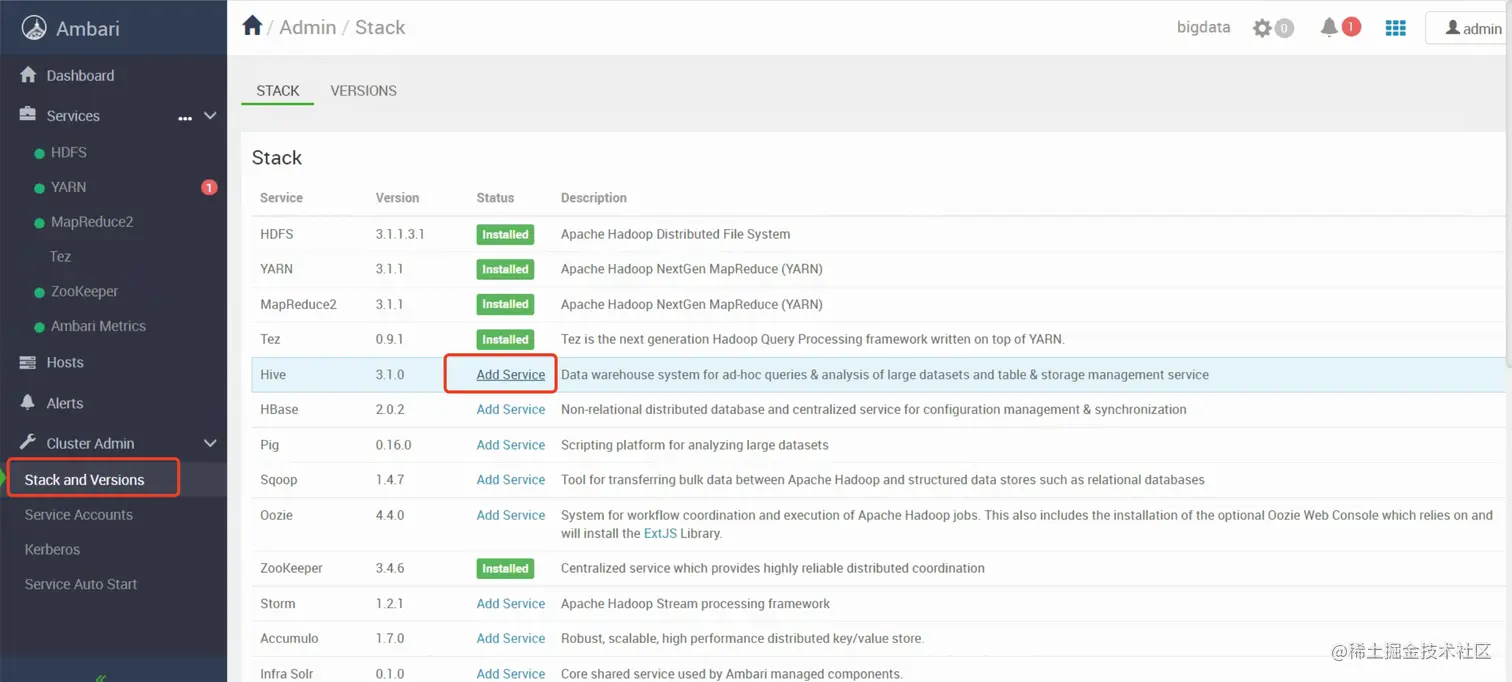This screenshot has width=1512, height=682.
Task: Collapse sidebar using bottom chevrons
Action: click(101, 677)
